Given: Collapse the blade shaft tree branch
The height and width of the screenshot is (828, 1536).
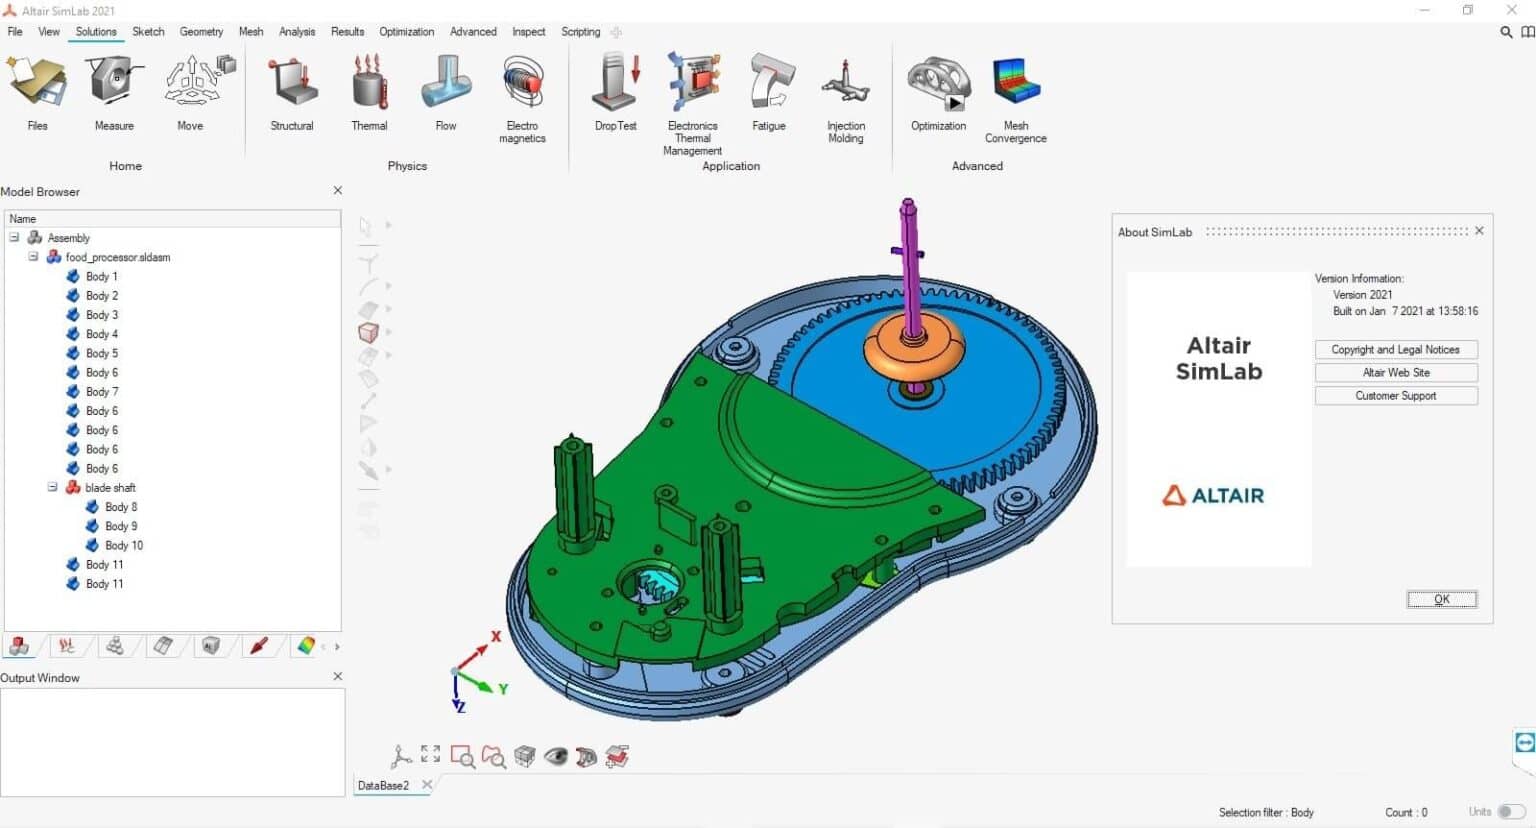Looking at the screenshot, I should point(52,487).
